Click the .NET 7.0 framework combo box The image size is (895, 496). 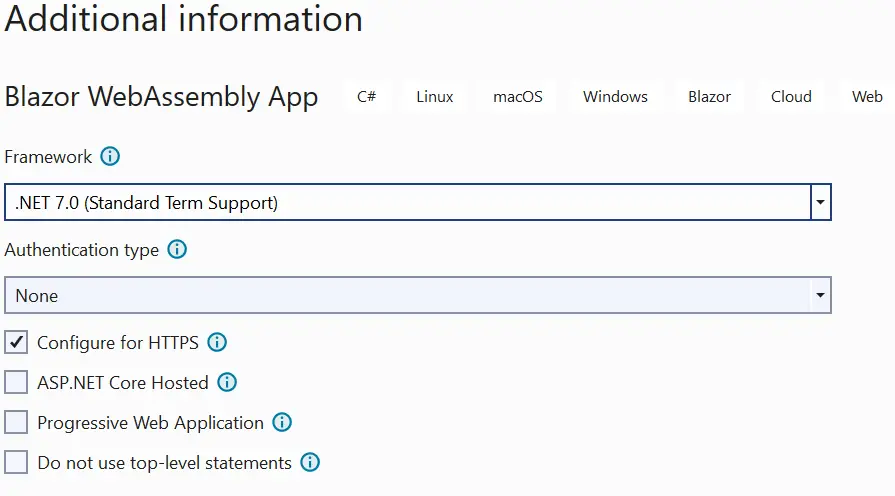[x=418, y=202]
